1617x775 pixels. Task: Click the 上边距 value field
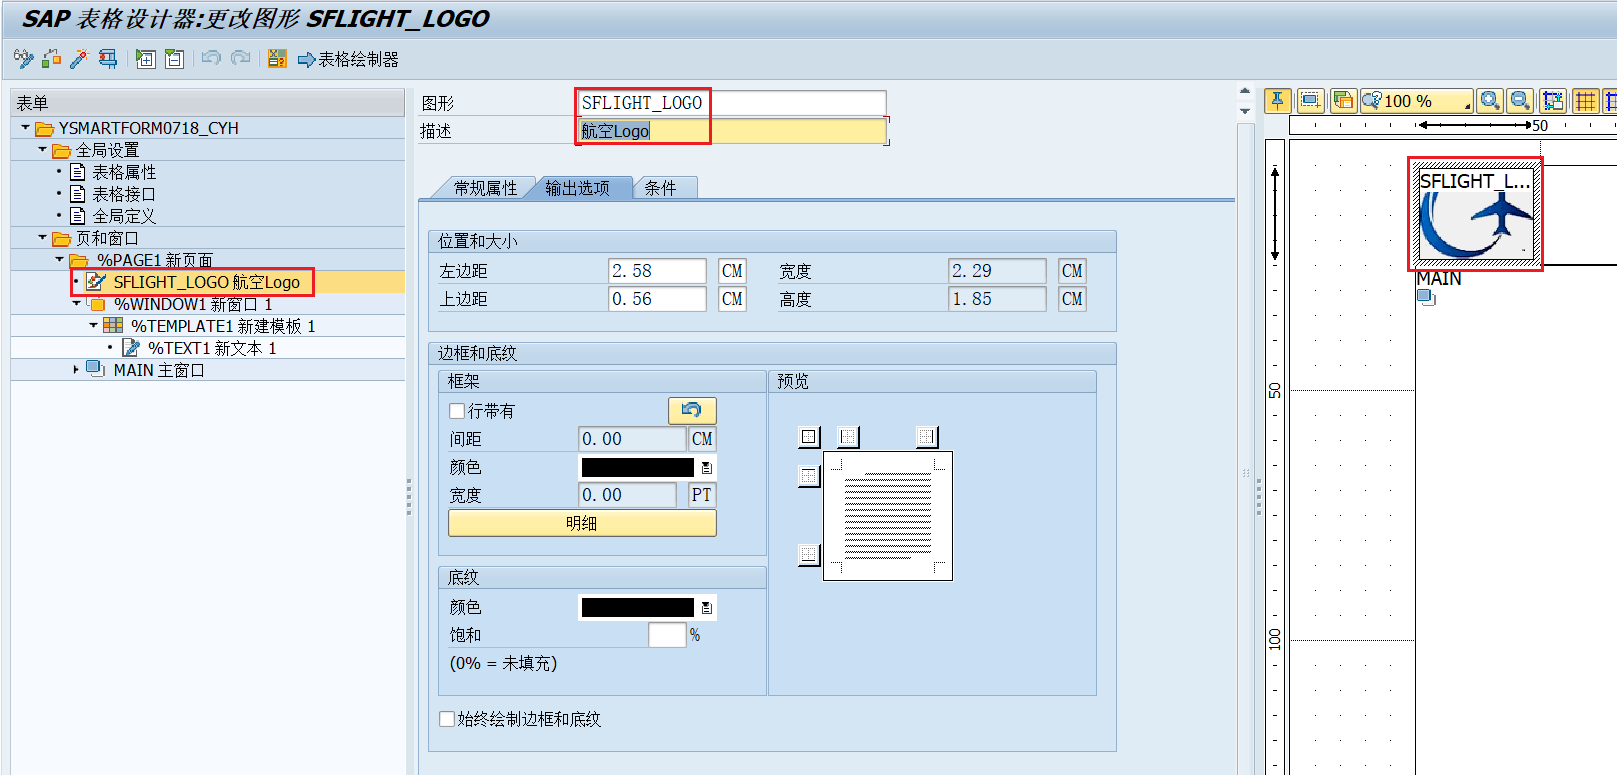(x=657, y=299)
